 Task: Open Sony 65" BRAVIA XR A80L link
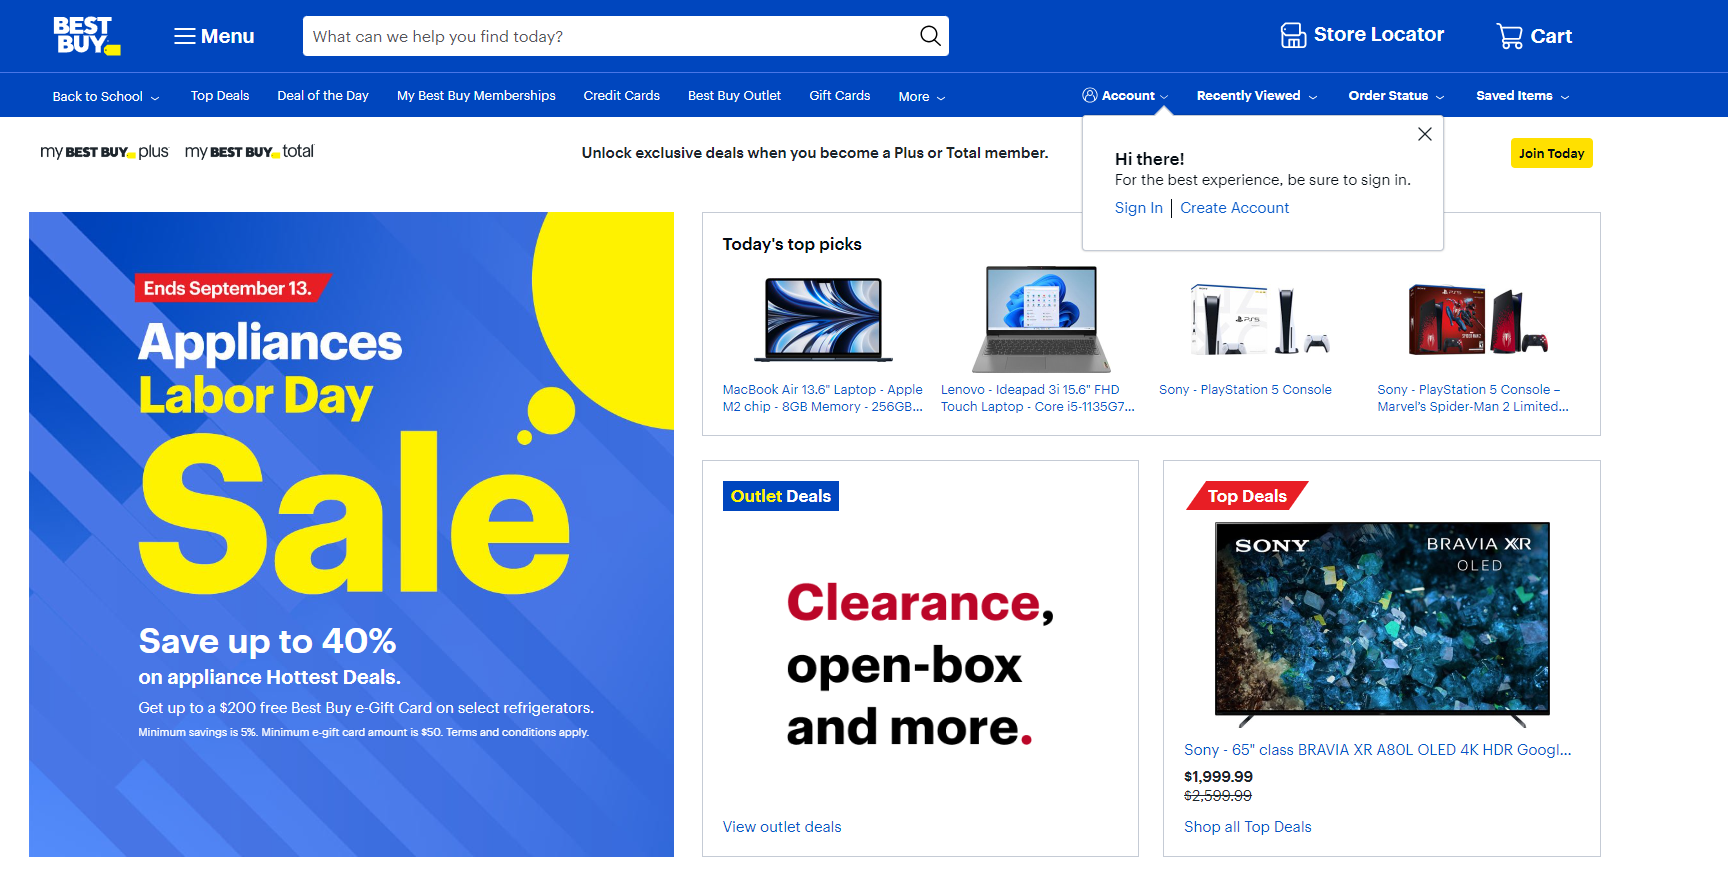[1378, 750]
